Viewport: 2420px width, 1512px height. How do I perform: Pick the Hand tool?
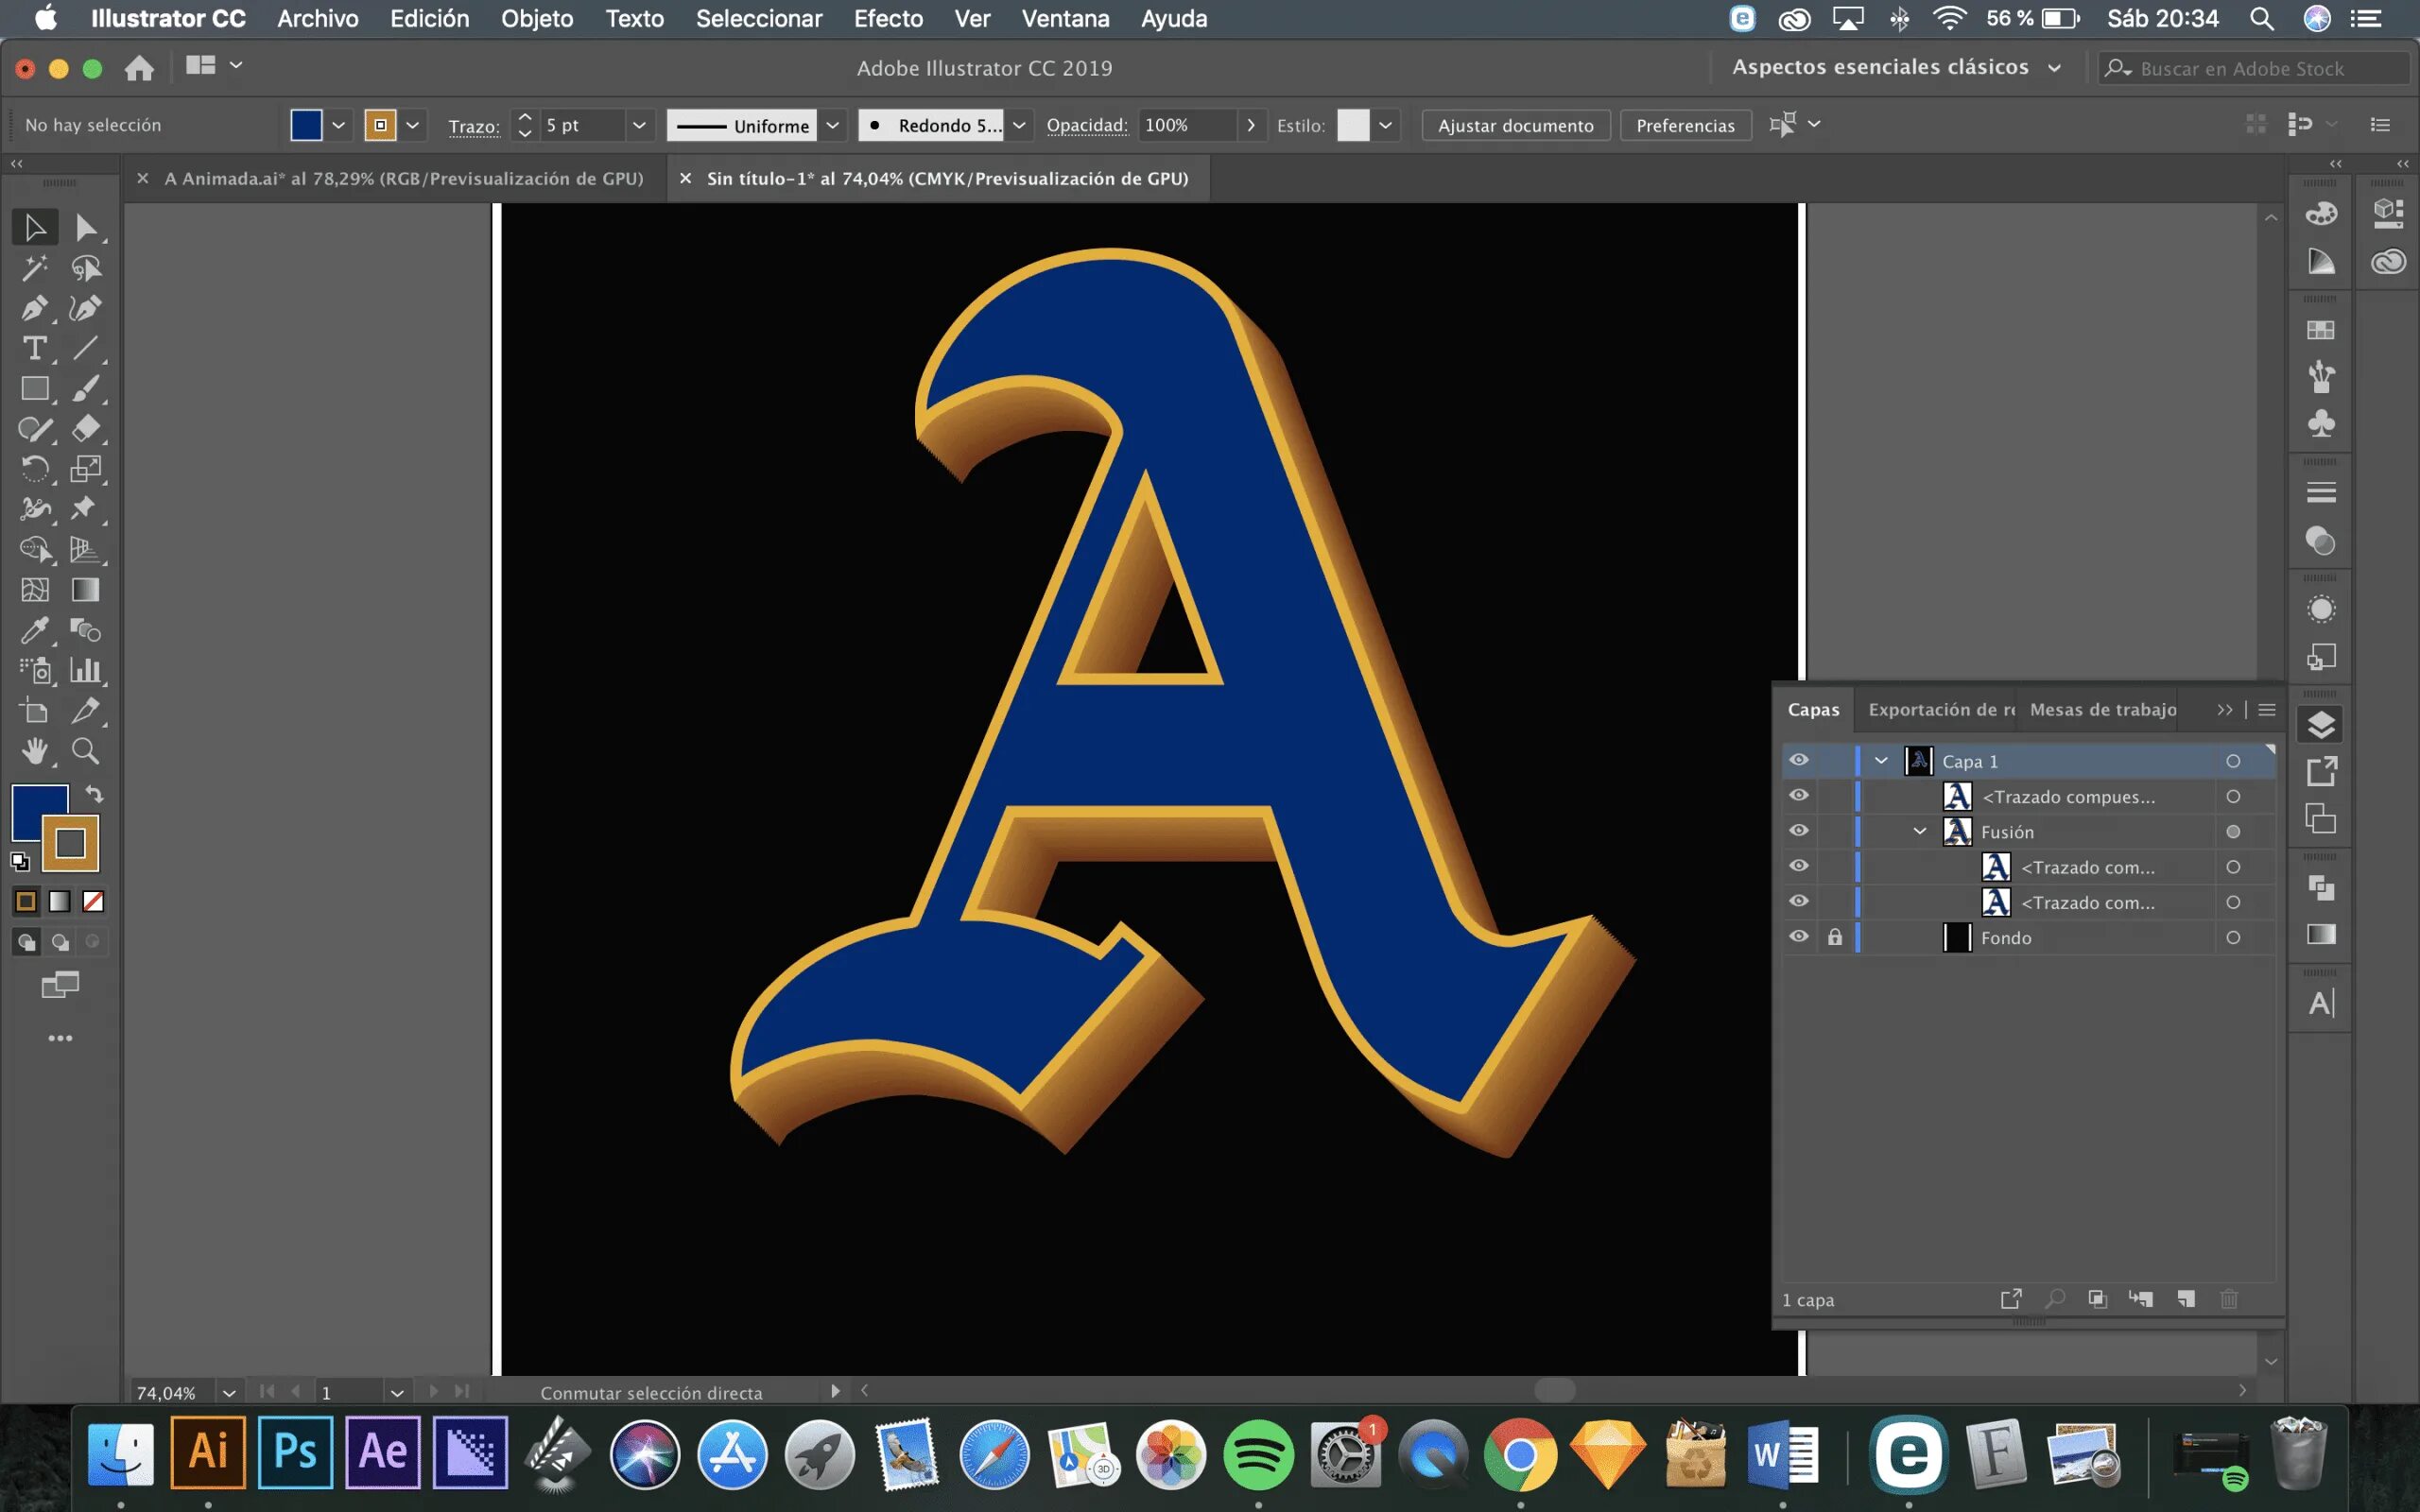coord(34,751)
